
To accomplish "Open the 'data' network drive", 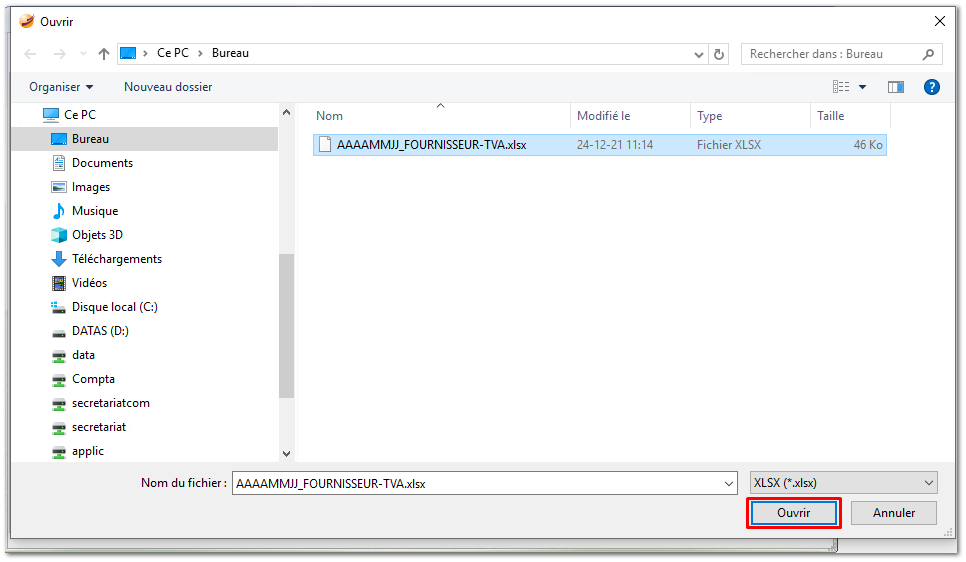I will (x=83, y=355).
